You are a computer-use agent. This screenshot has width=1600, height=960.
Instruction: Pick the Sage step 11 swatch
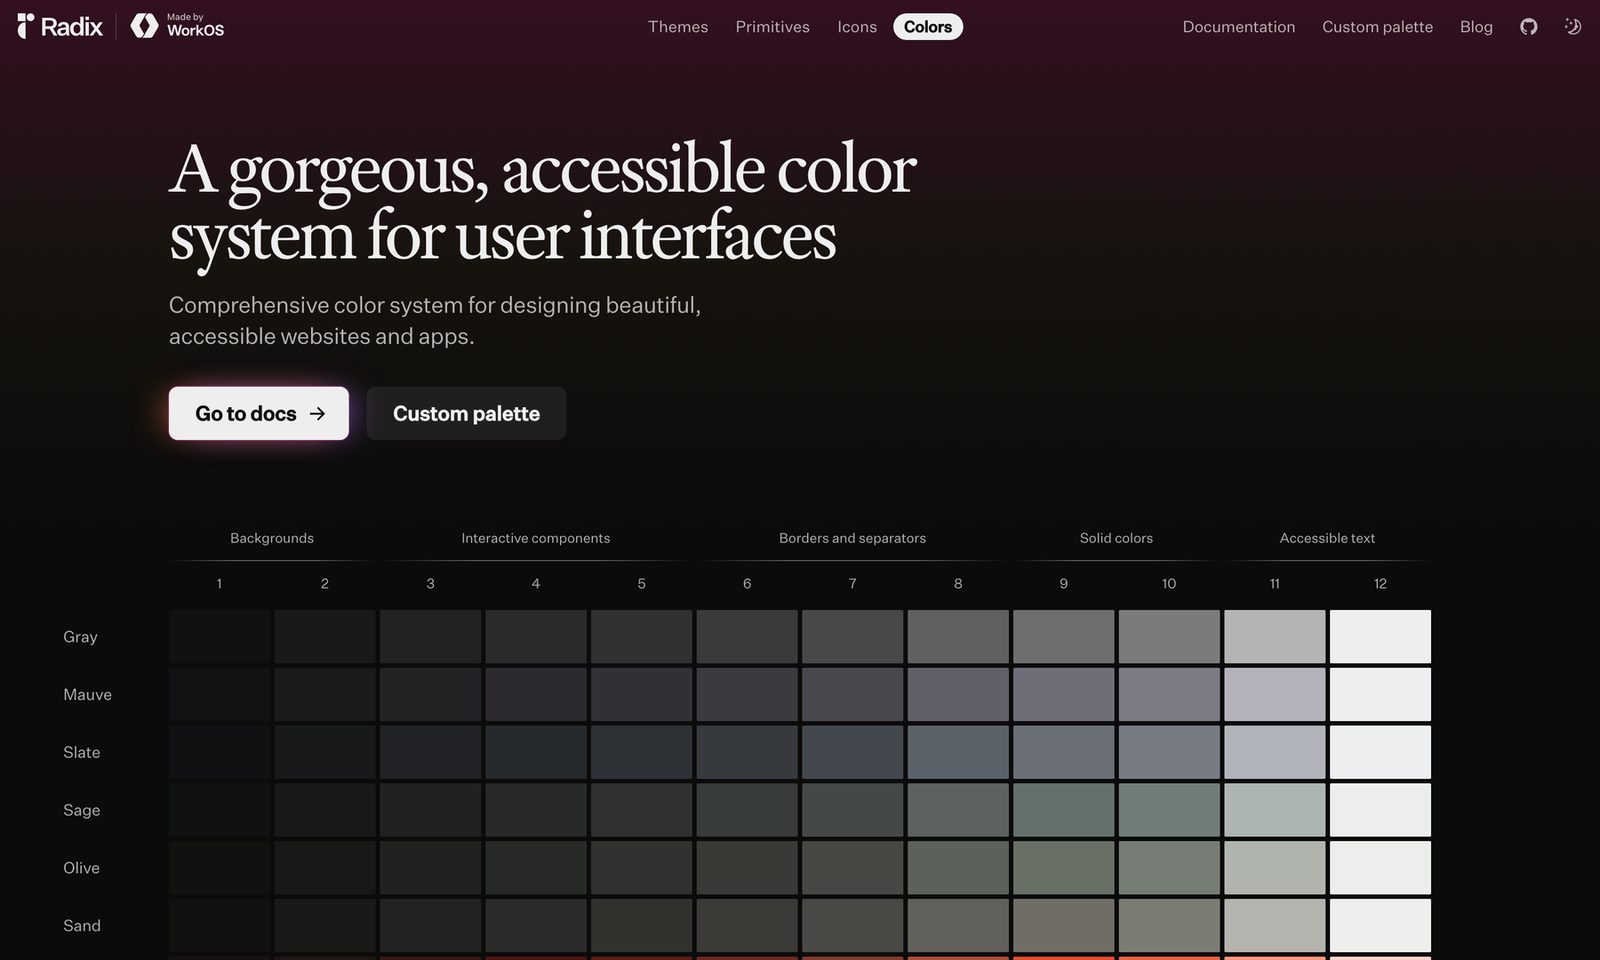1275,810
